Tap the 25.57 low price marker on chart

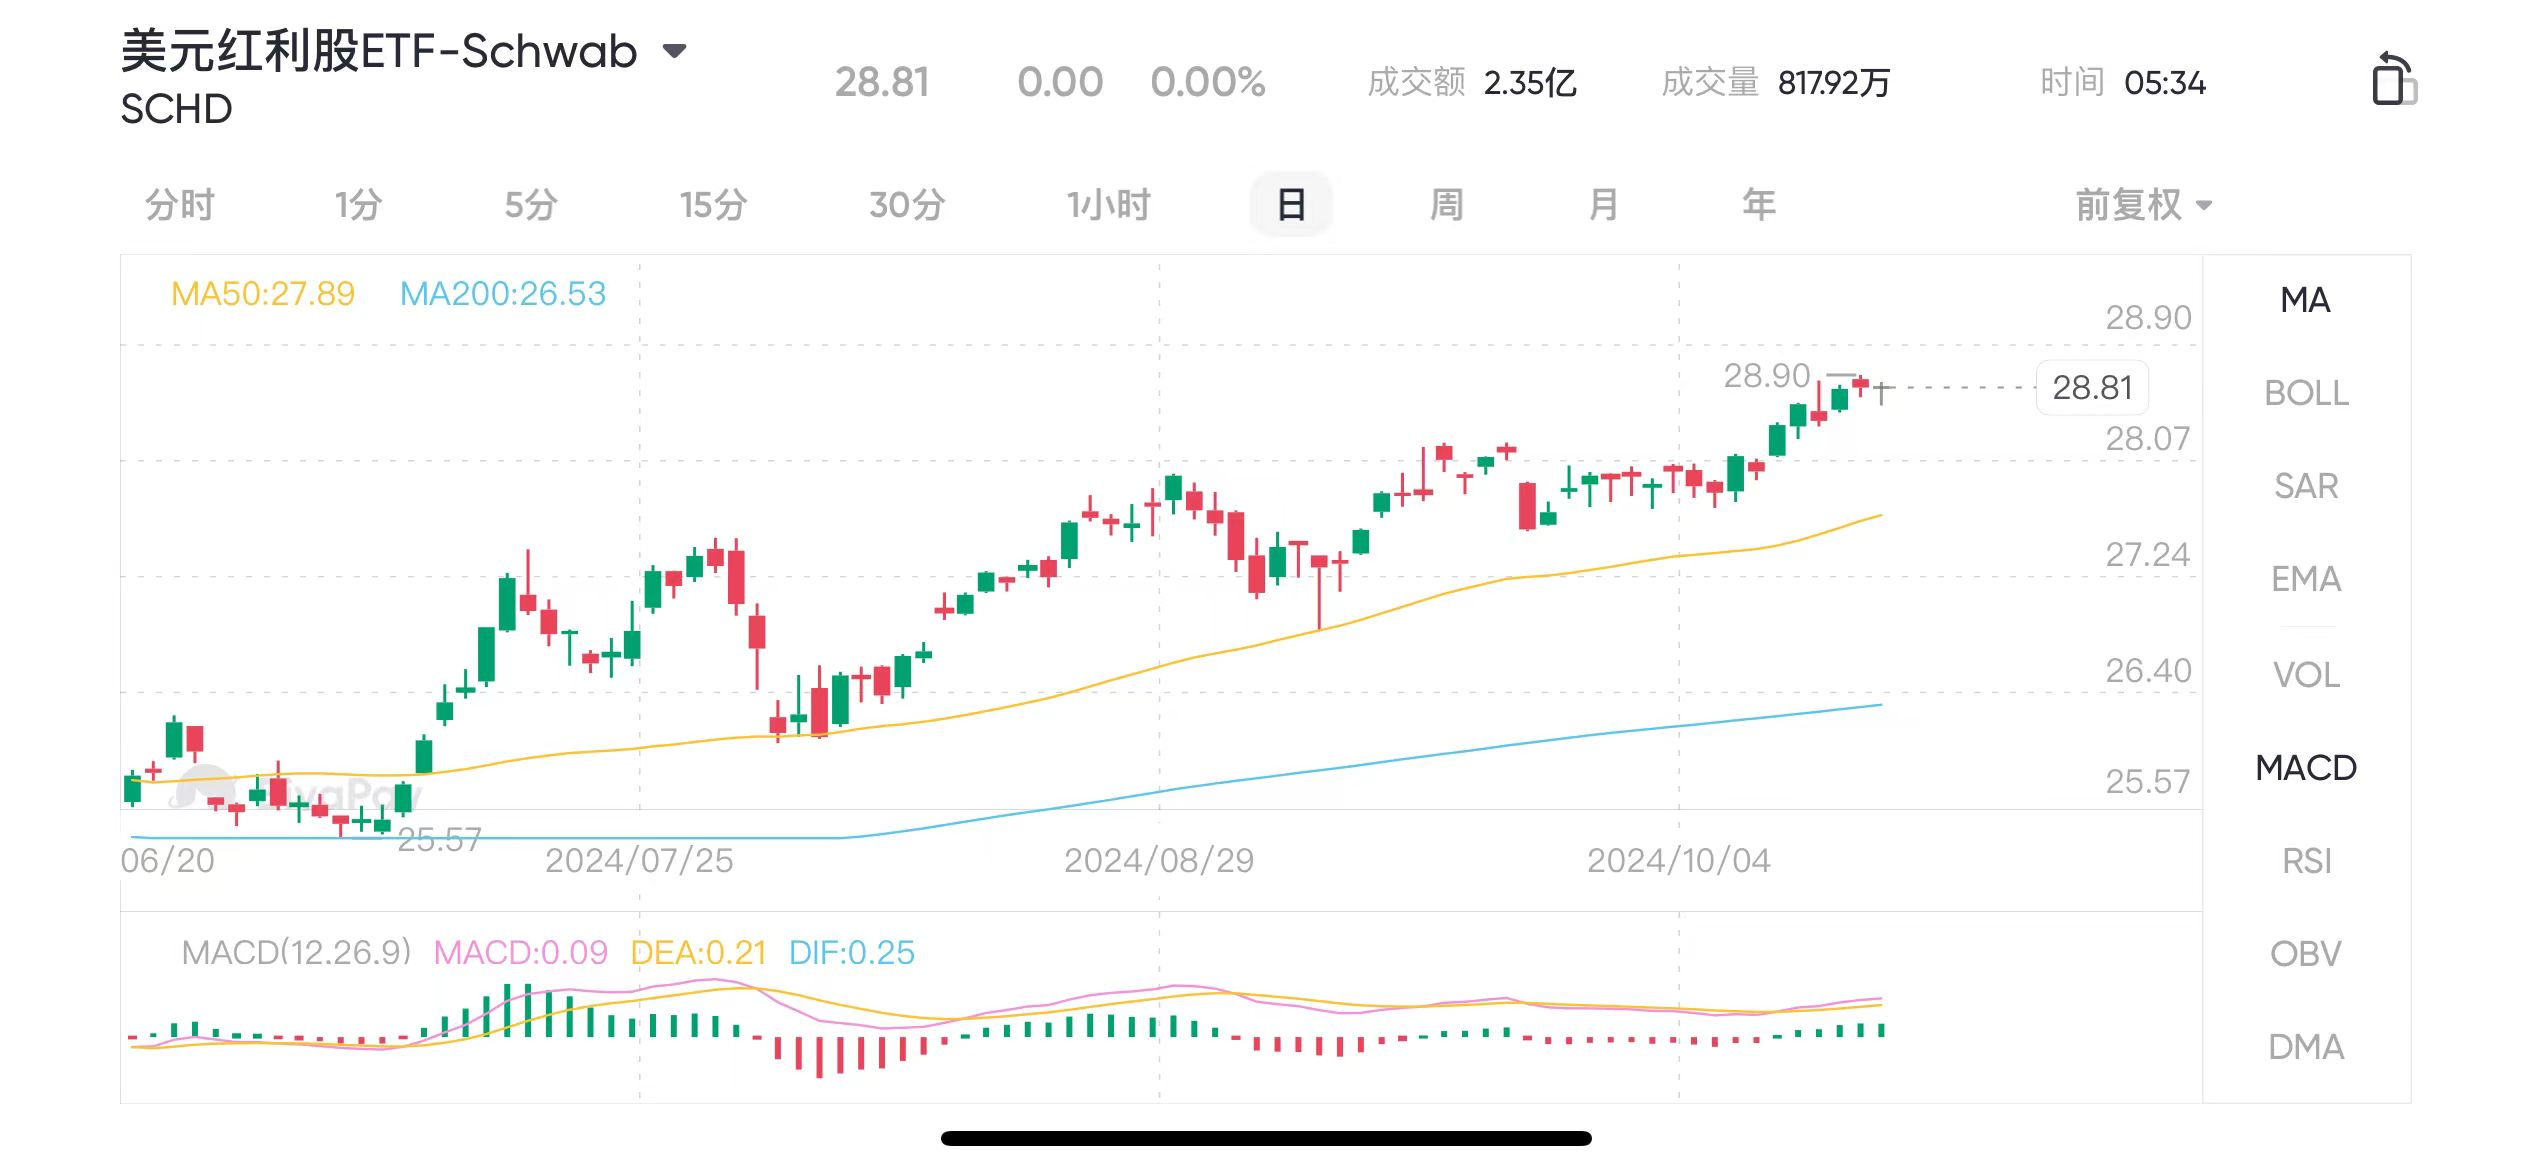(x=440, y=840)
